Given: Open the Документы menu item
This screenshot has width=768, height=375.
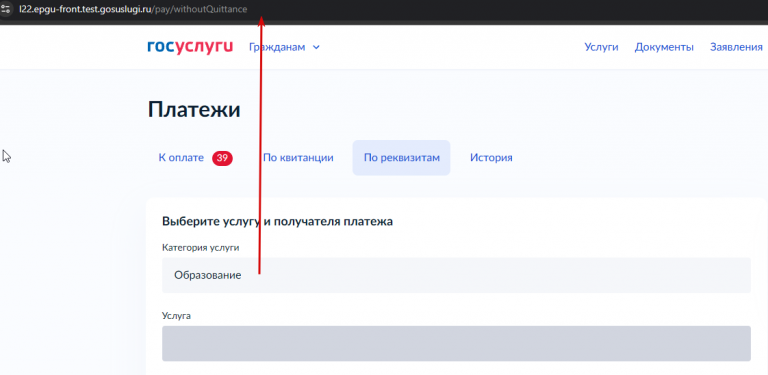Looking at the screenshot, I should [664, 47].
